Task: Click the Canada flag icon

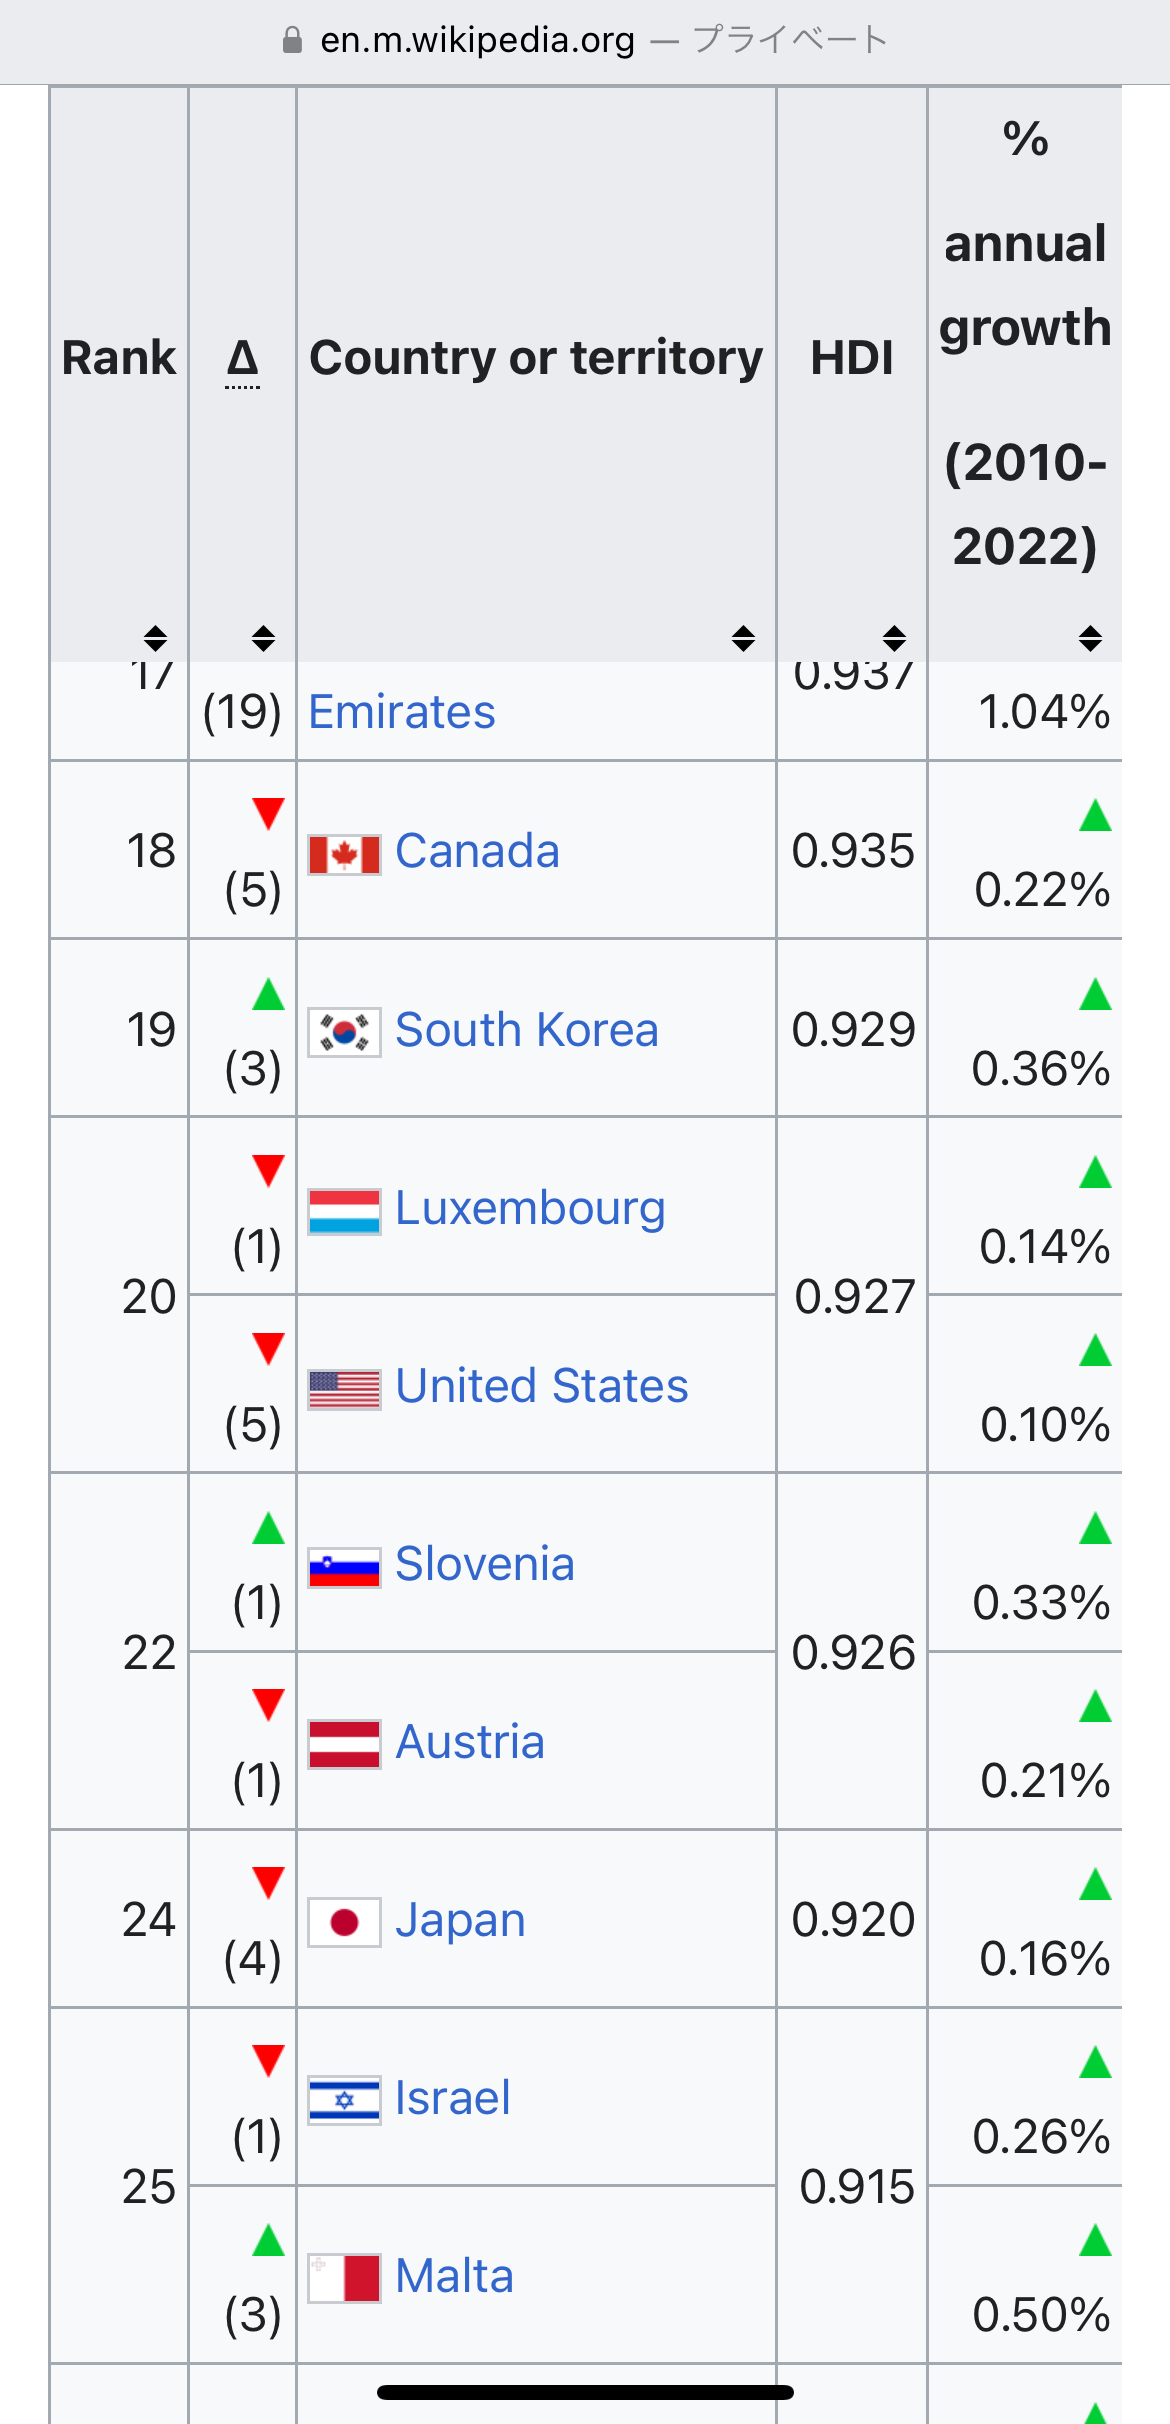Action: (344, 855)
